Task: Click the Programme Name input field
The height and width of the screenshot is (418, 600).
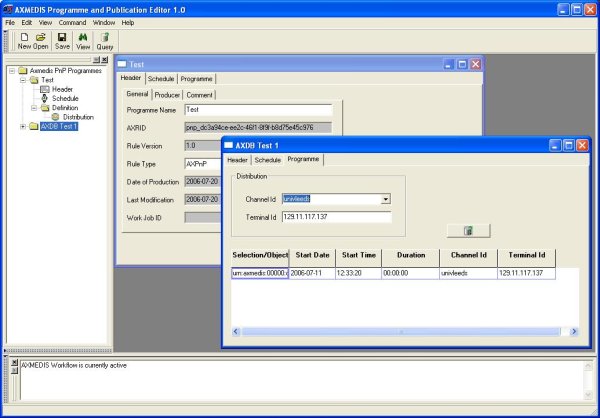Action: [258, 110]
